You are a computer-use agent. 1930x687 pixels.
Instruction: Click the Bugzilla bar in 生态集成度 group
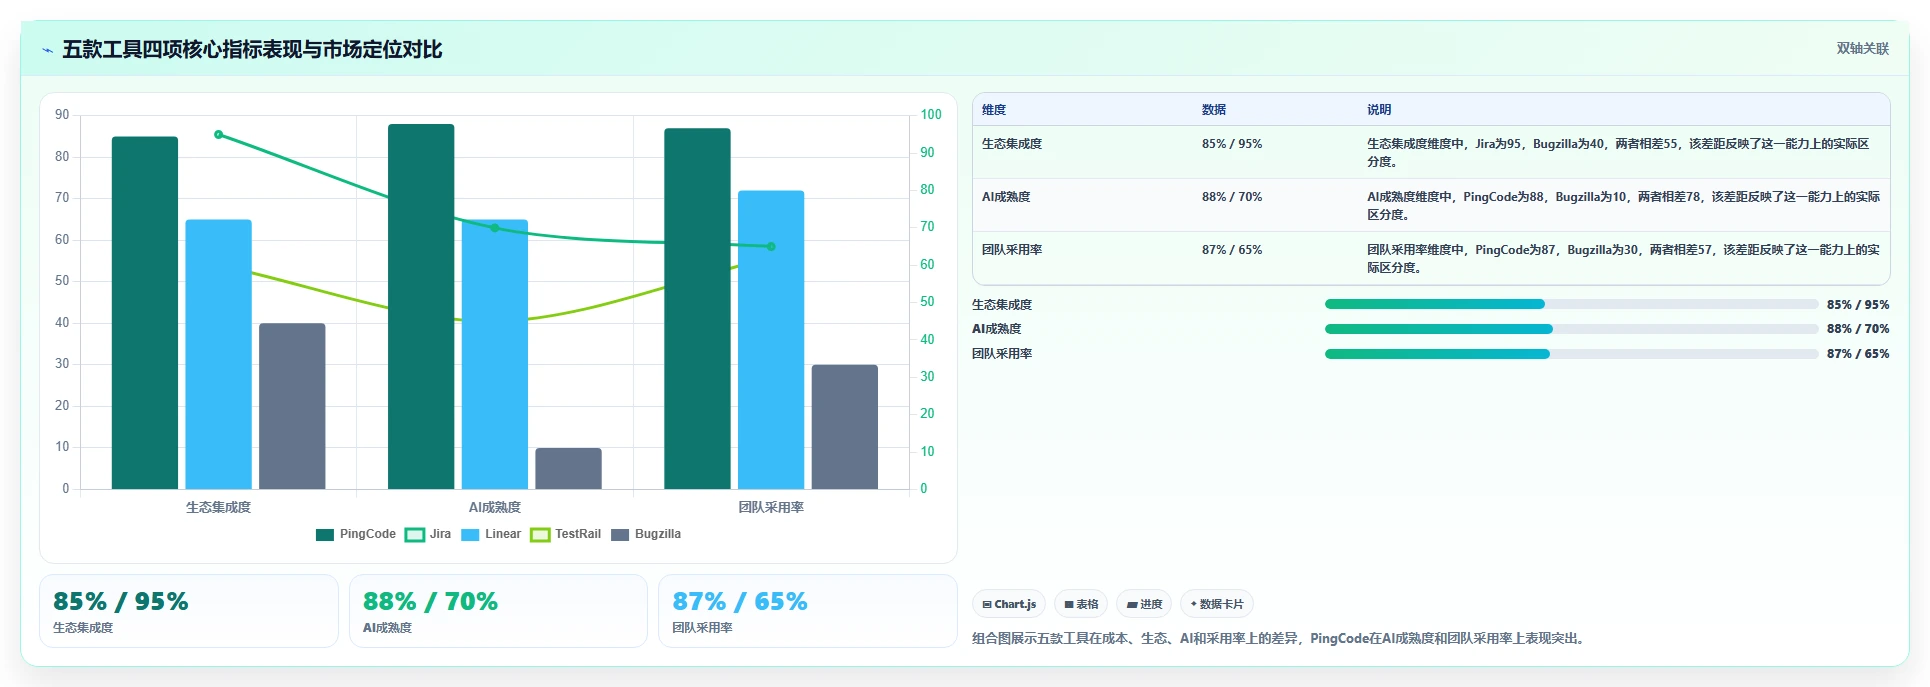292,406
